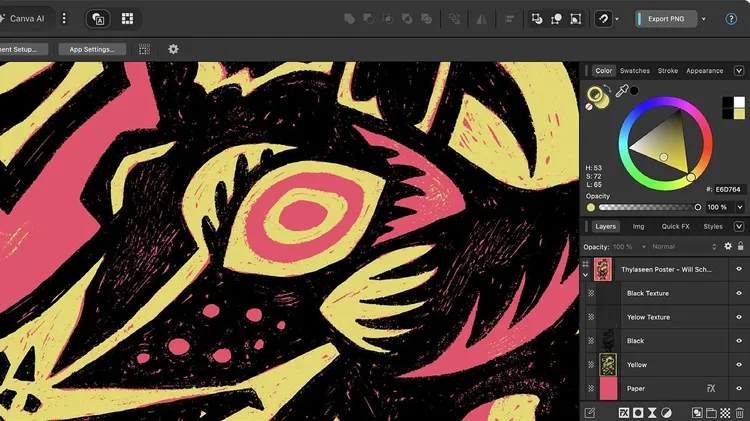
Task: Toggle visibility of the Yellow layer
Action: (x=739, y=365)
